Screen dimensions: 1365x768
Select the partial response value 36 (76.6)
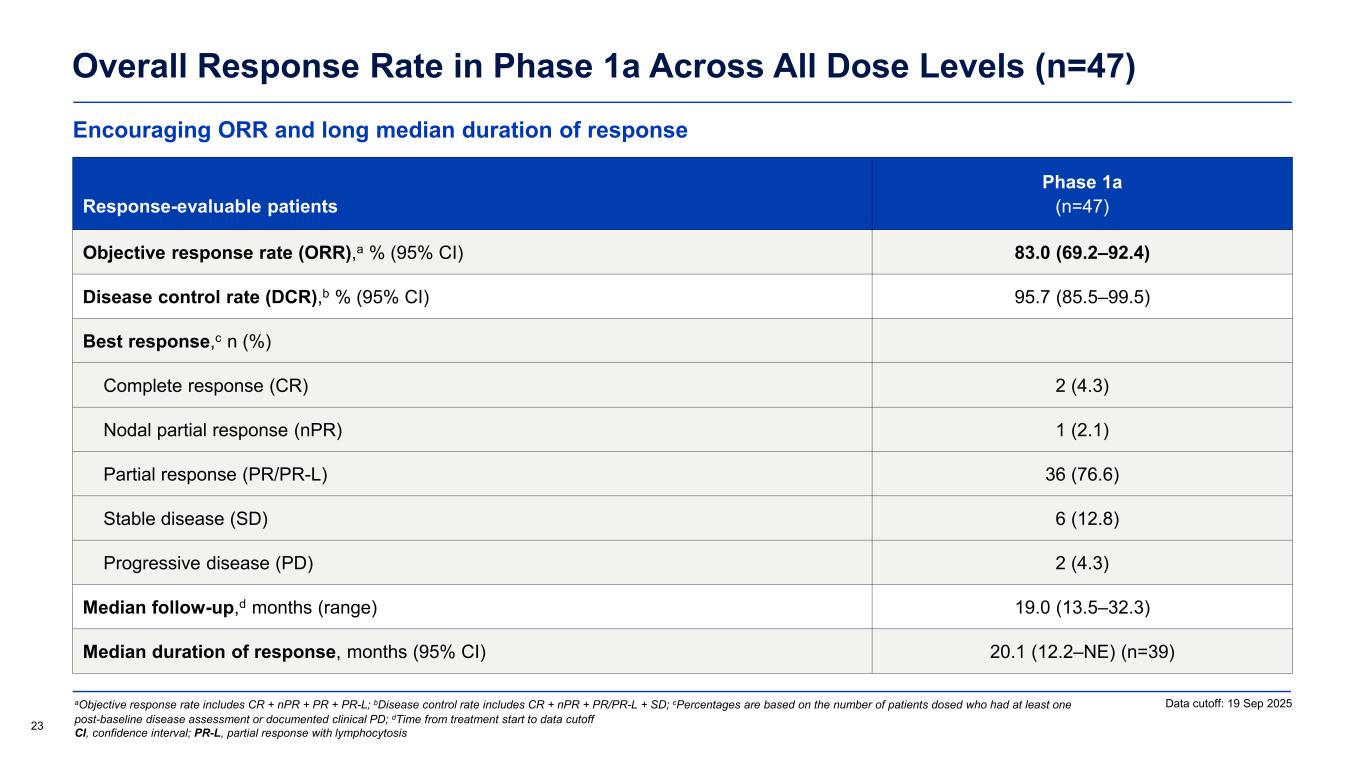tap(1082, 474)
